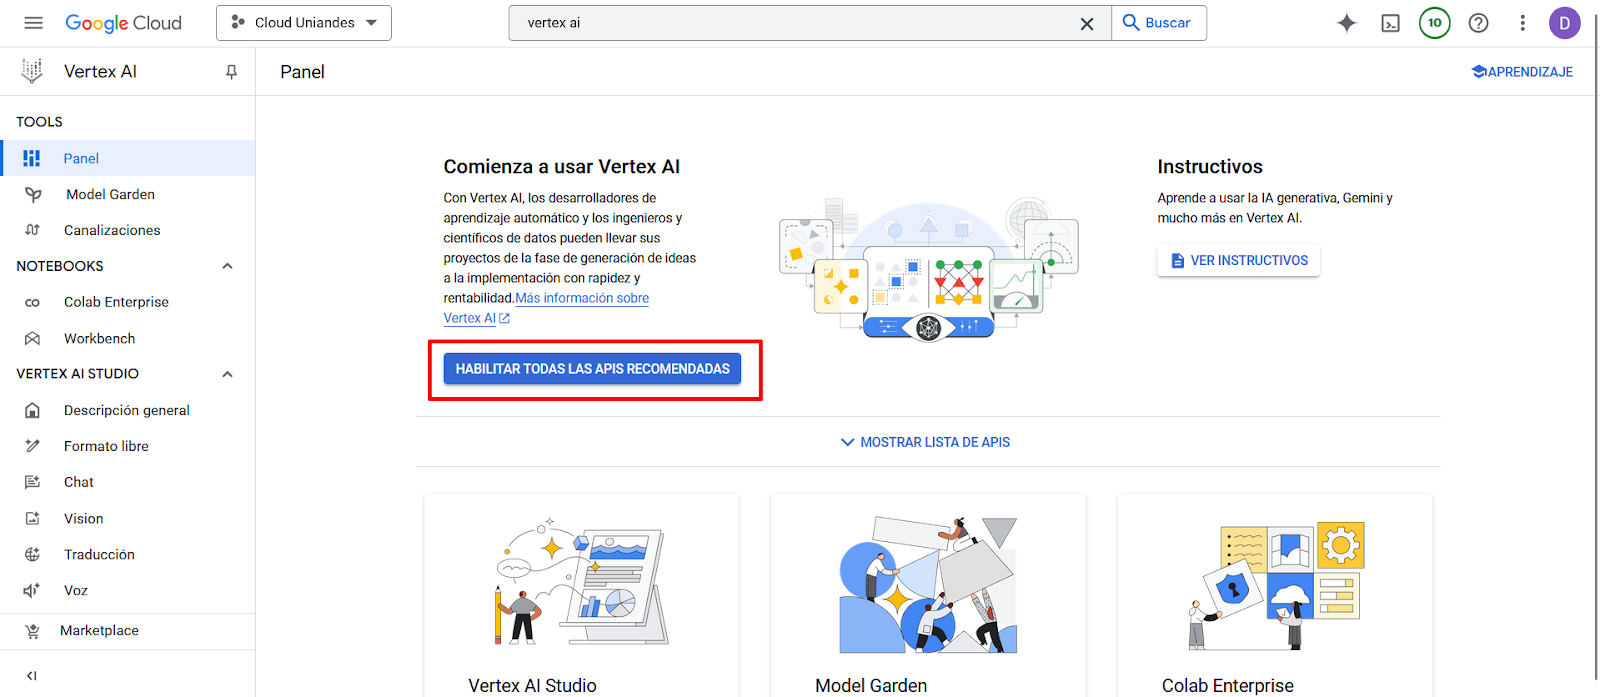Open the Voz feature
Viewport: 1600px width, 697px height.
(x=76, y=590)
